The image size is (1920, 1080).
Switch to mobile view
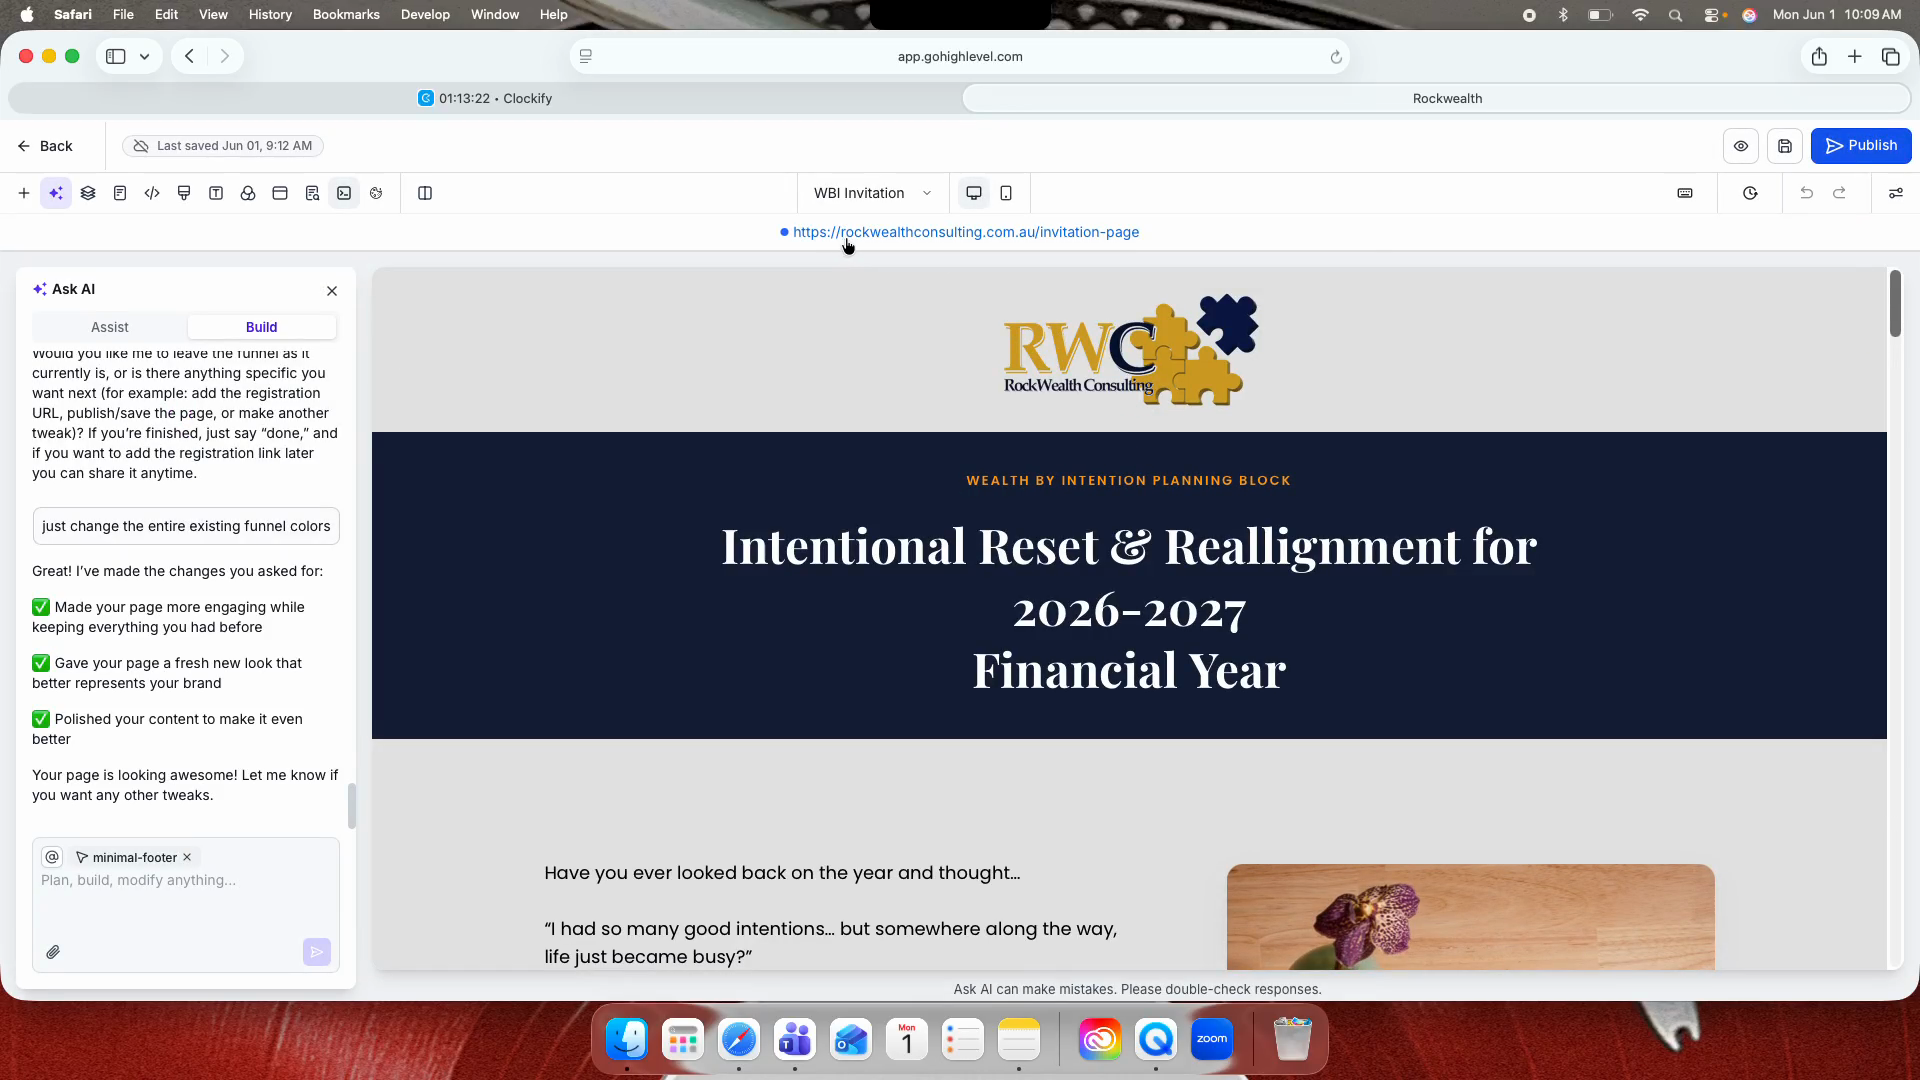1006,193
